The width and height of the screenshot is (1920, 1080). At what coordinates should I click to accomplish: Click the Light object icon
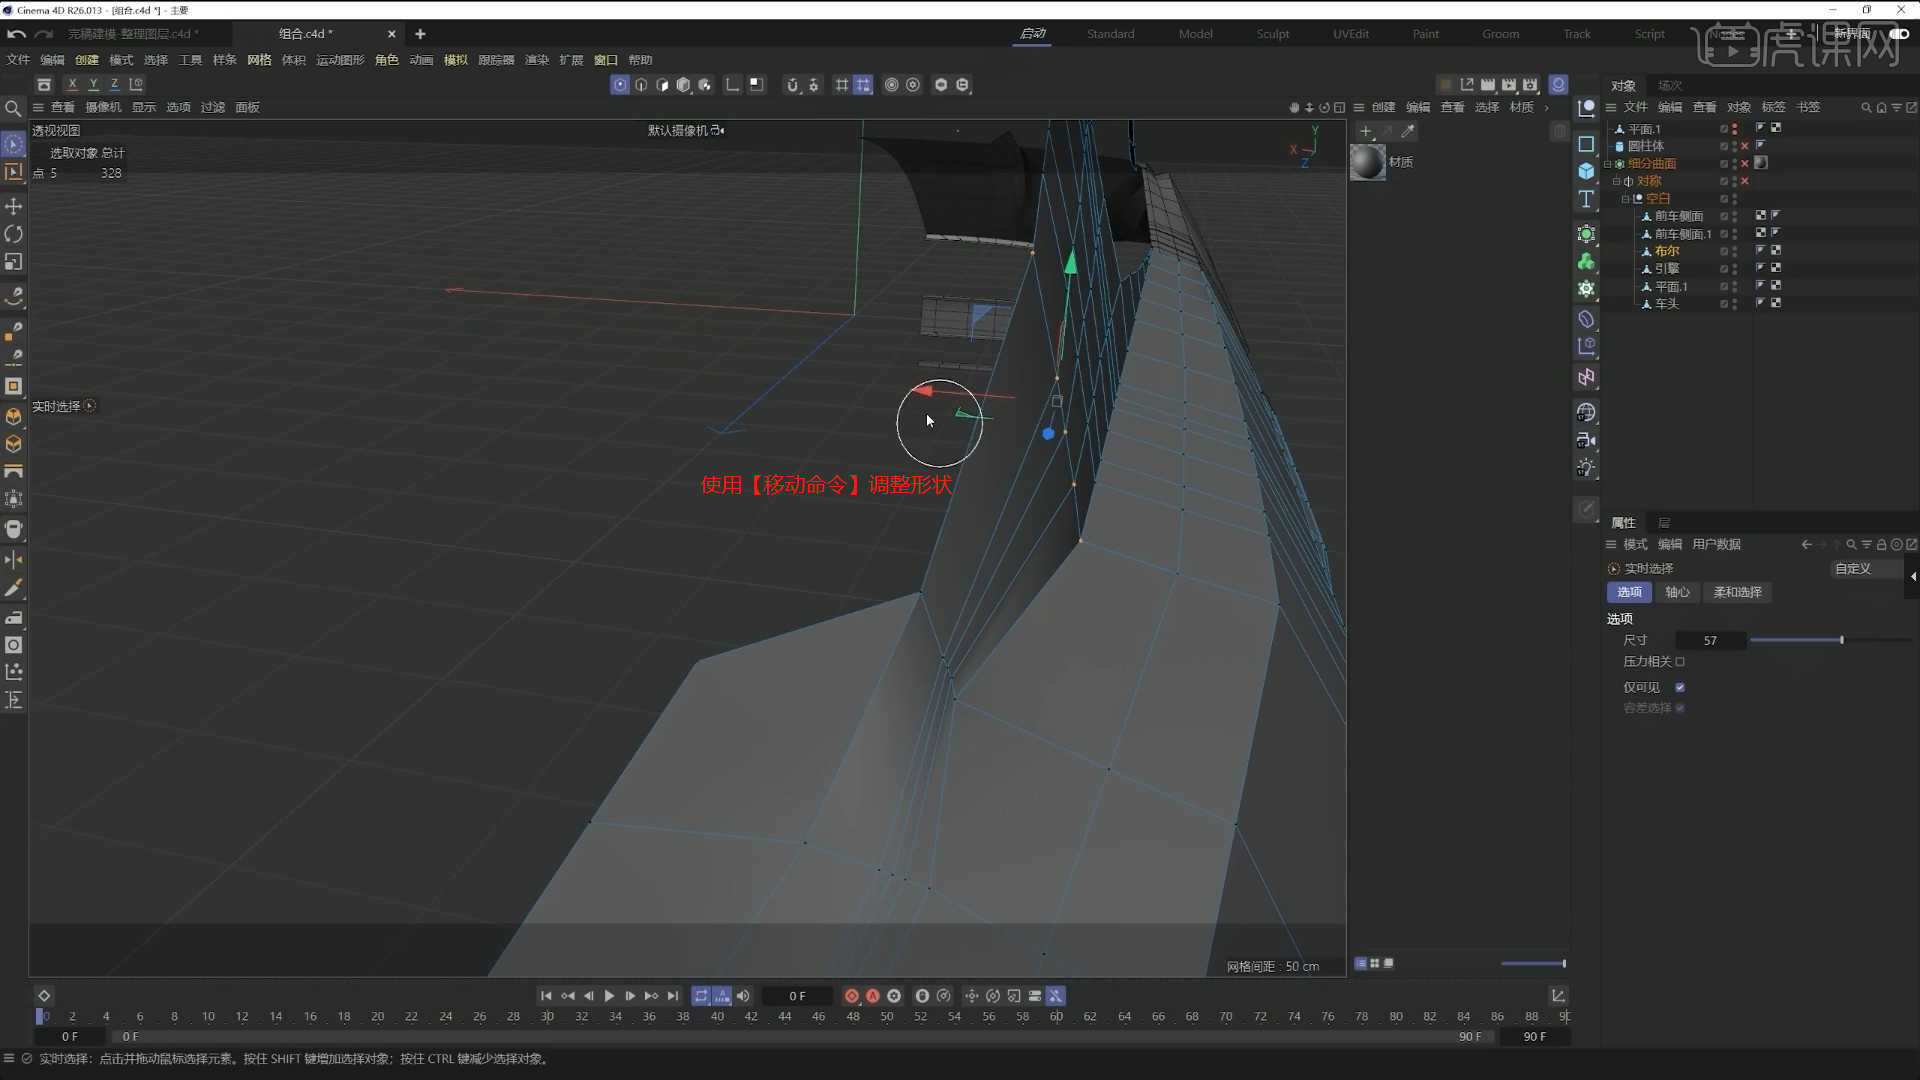(x=1586, y=468)
